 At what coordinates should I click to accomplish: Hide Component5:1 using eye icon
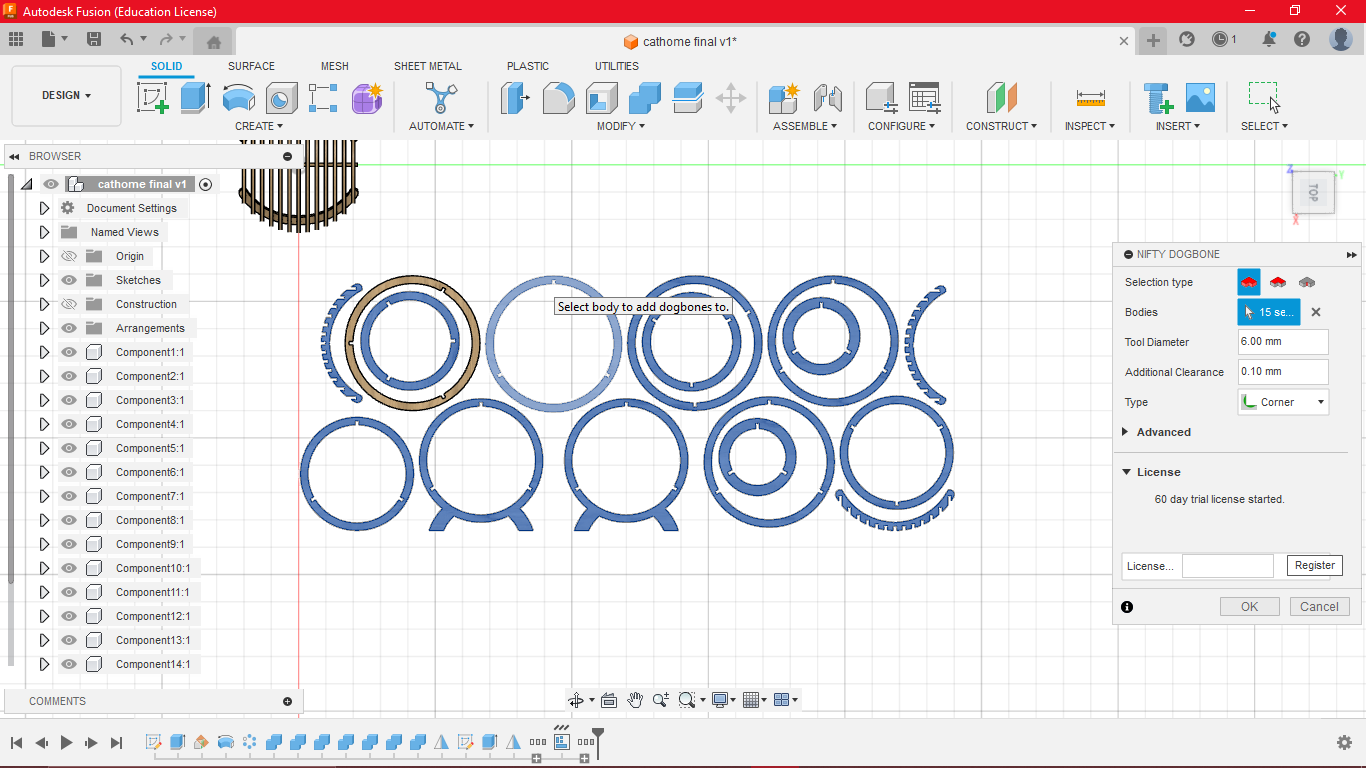click(69, 448)
